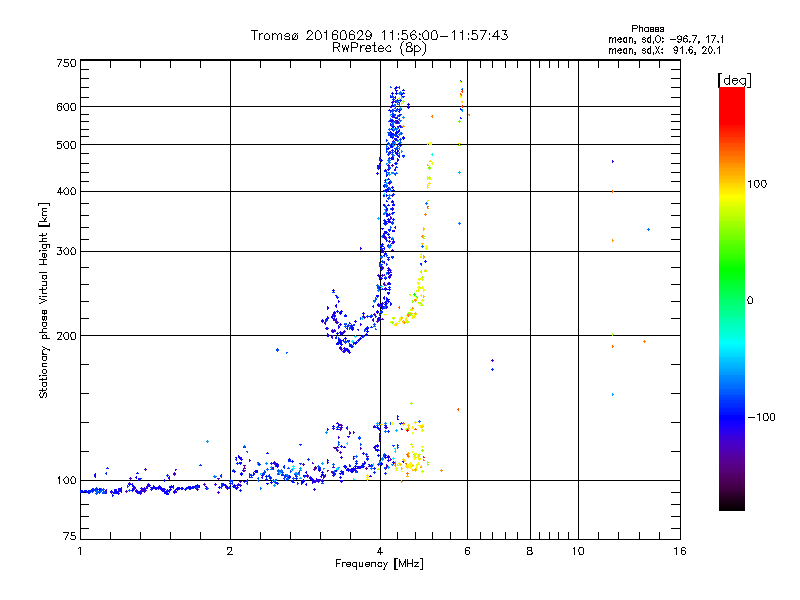
Task: Click the 'RwPretec (8p)' subtitle
Action: [x=379, y=48]
